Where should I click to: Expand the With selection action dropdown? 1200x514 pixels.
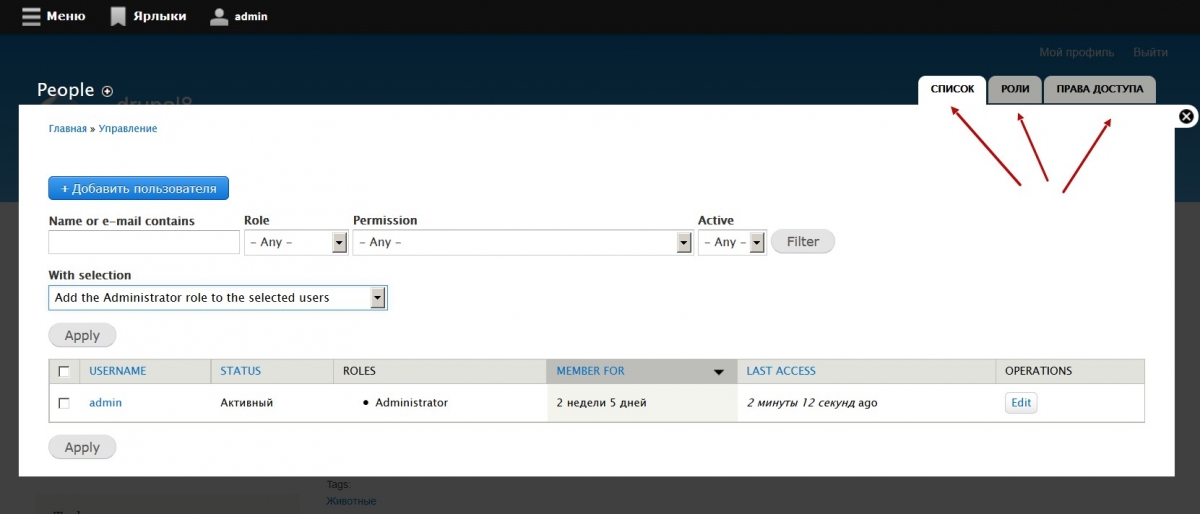(218, 297)
